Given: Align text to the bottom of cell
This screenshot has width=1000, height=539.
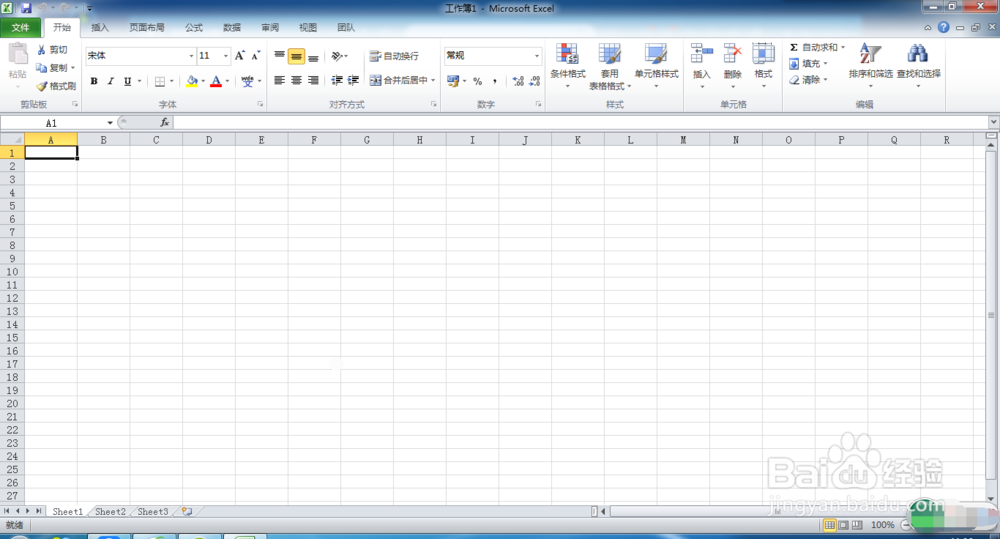Looking at the screenshot, I should (313, 56).
